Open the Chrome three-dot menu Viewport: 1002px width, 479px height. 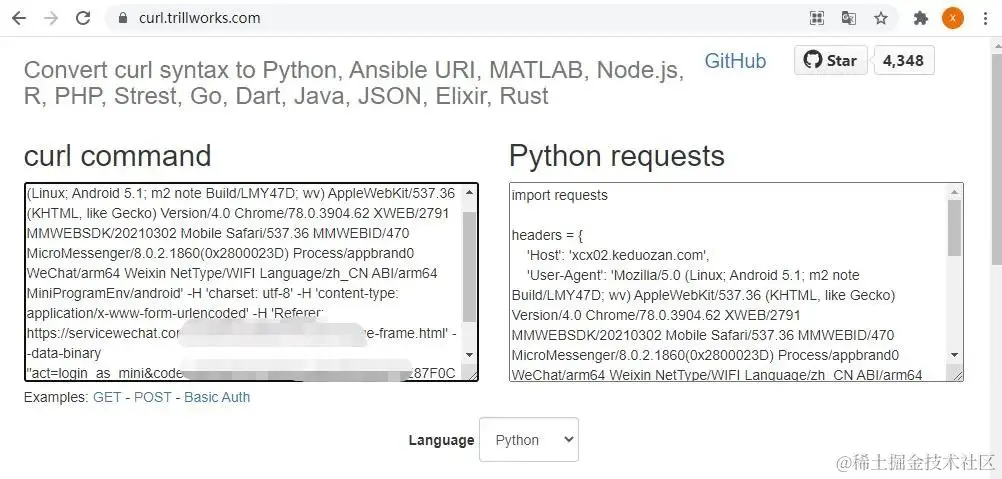(985, 18)
